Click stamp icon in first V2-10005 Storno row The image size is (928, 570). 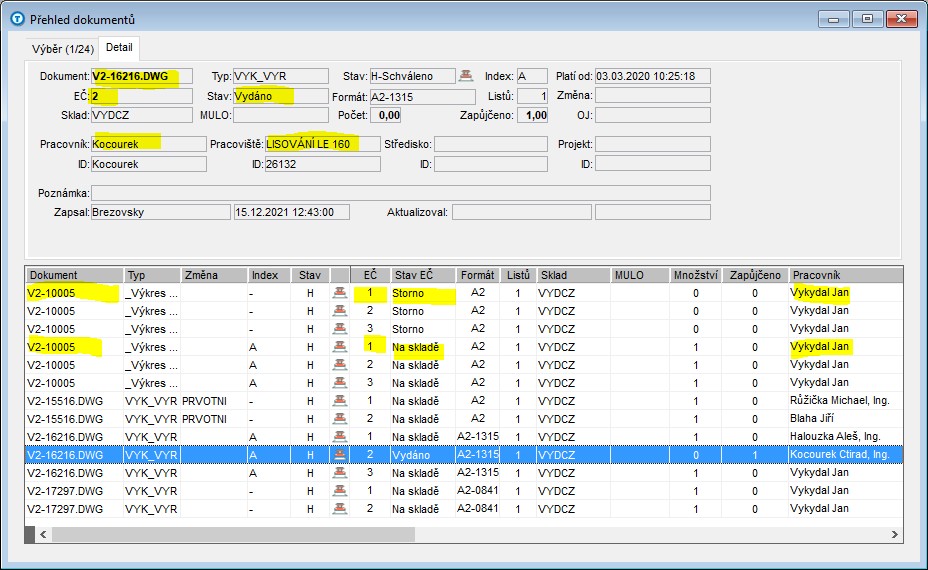[340, 293]
